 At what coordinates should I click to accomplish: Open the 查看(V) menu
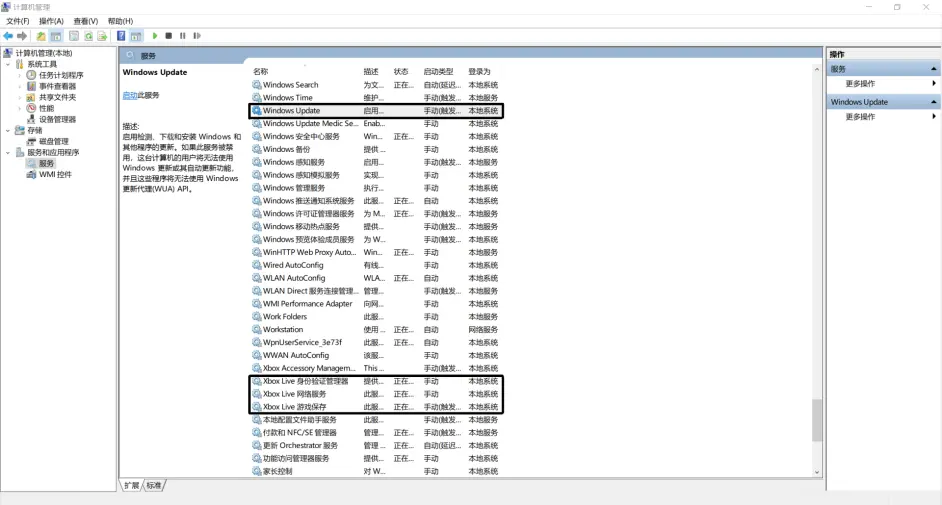pyautogui.click(x=85, y=21)
